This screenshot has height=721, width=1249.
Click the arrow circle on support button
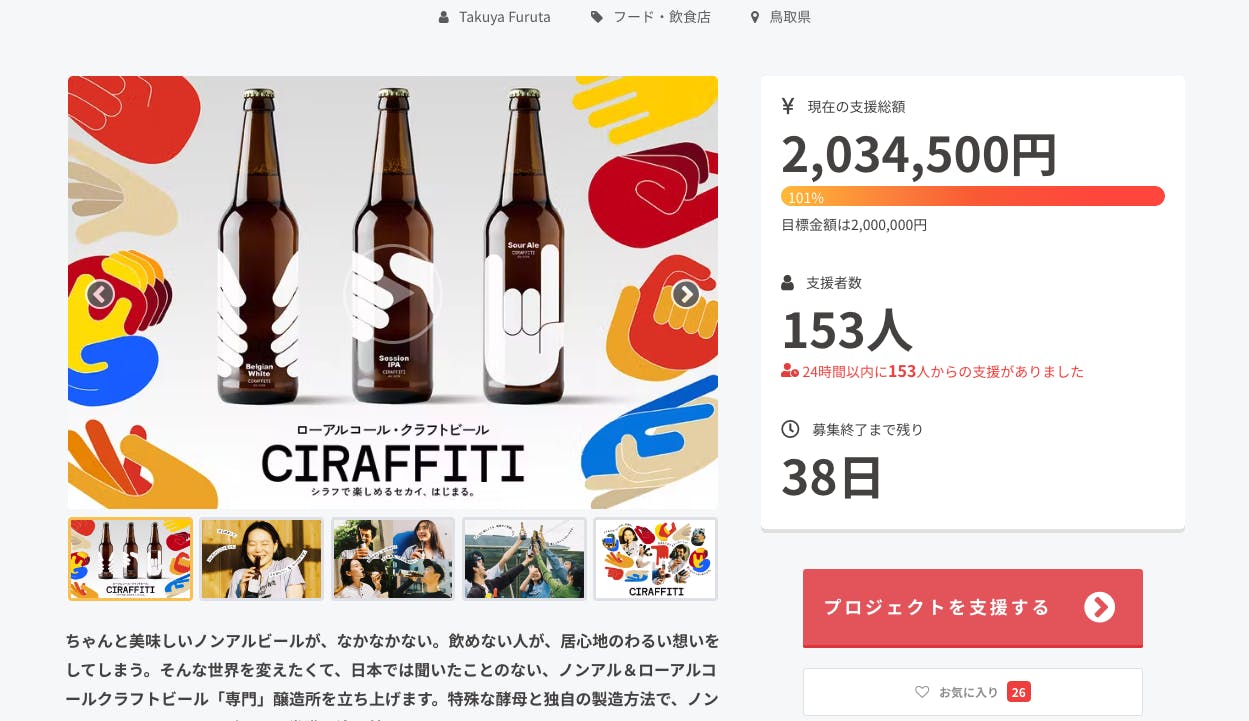(1099, 607)
